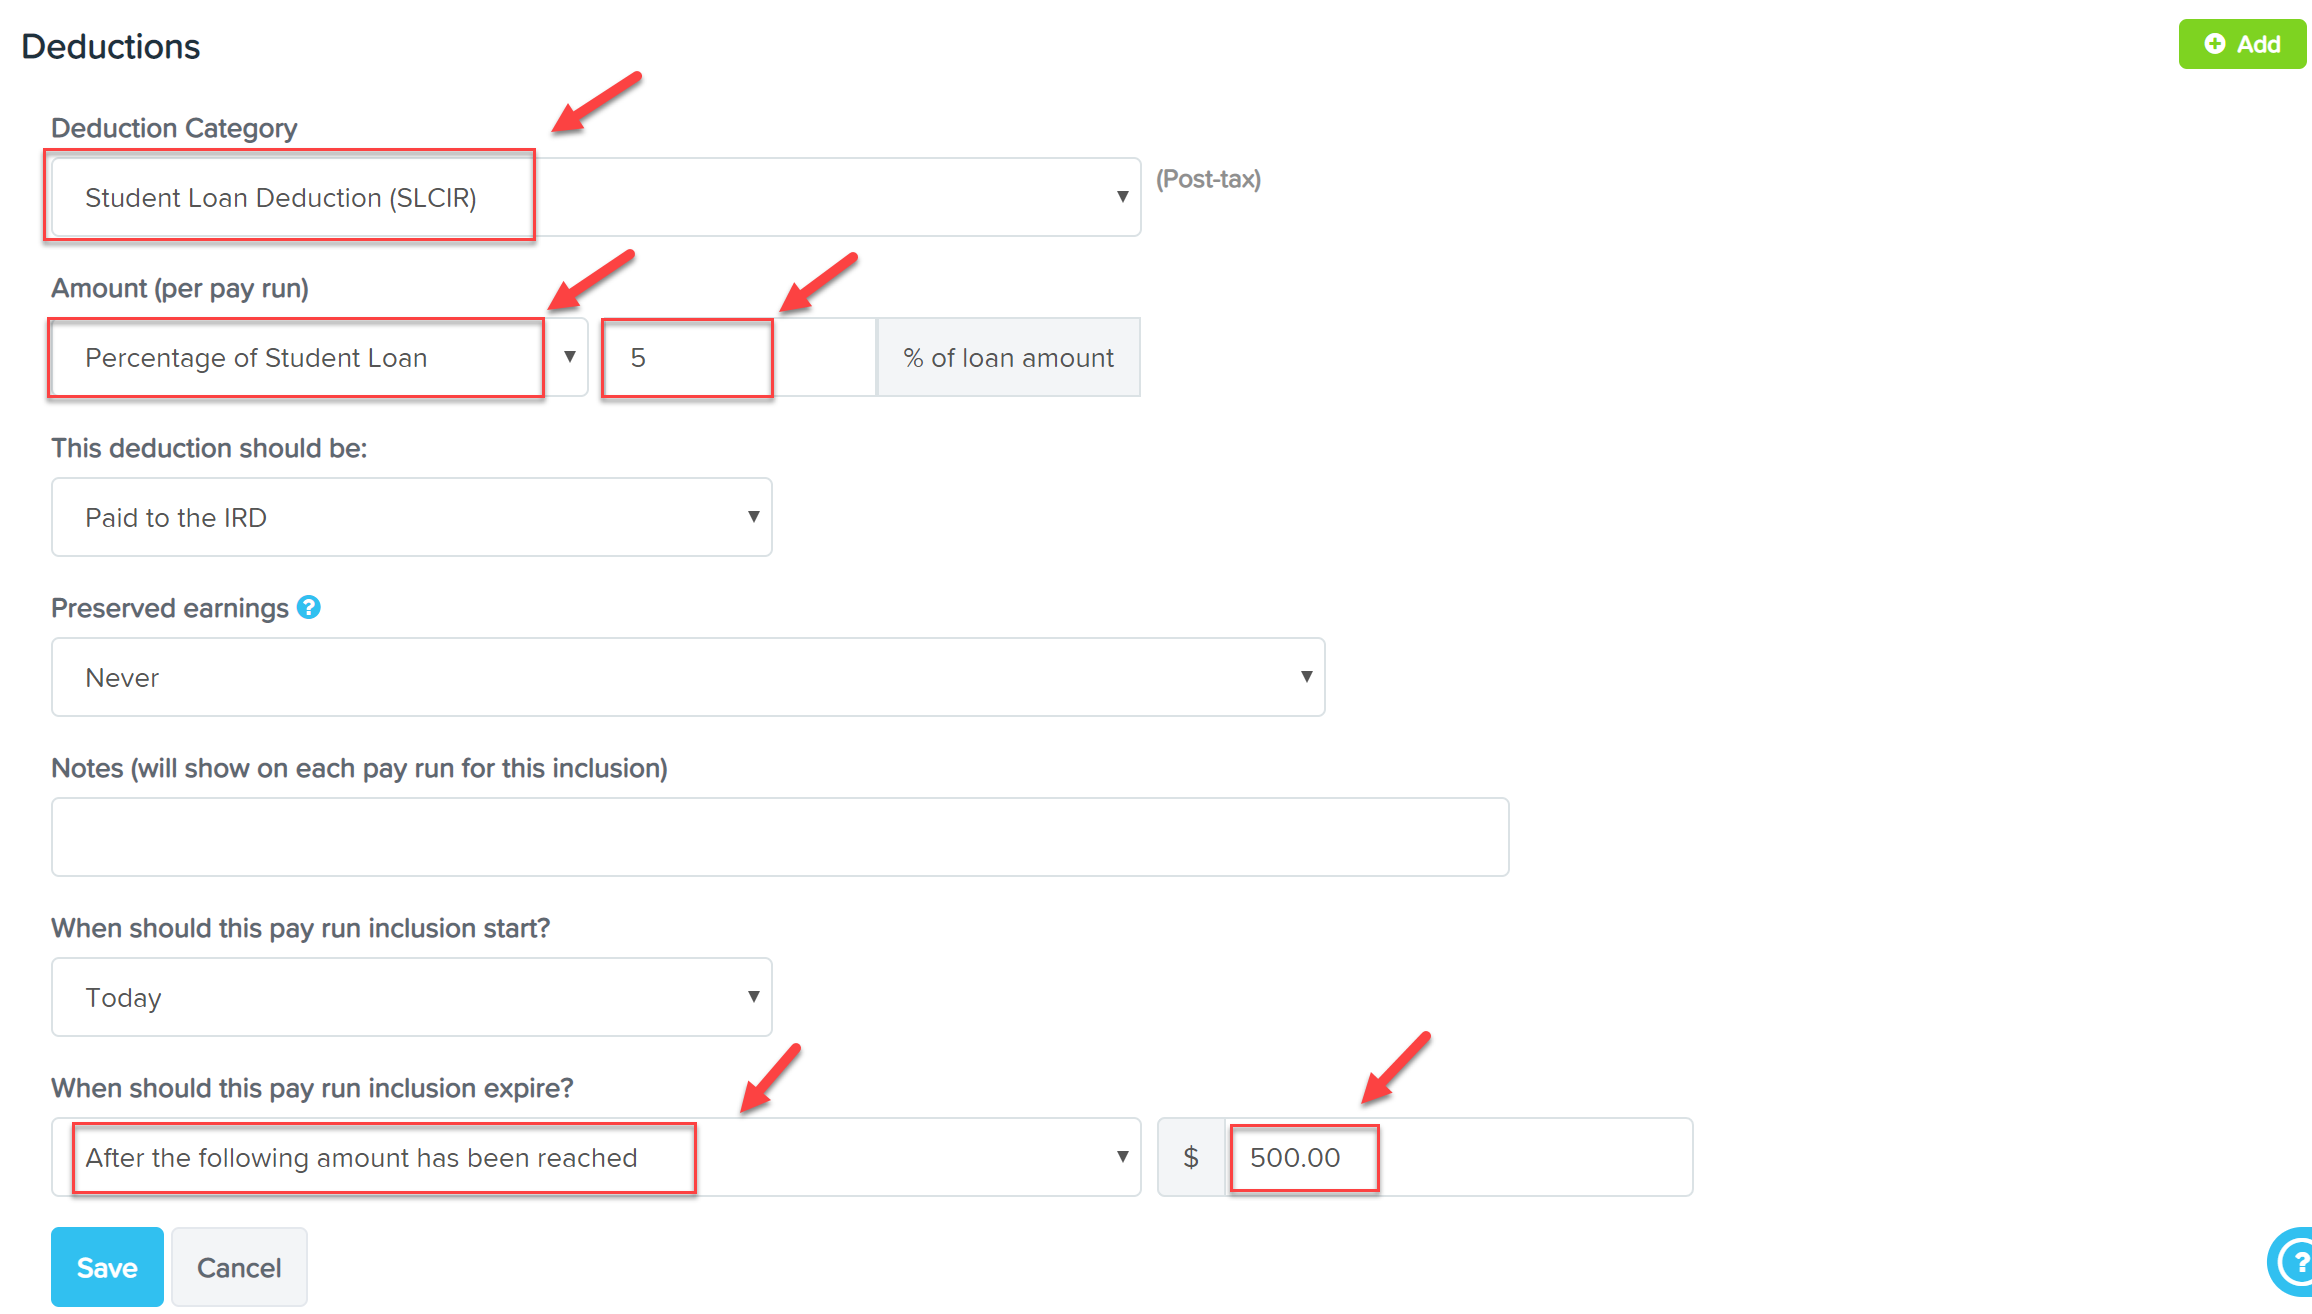Click the dollar sign prefix icon
The image size is (2312, 1314).
pyautogui.click(x=1191, y=1157)
